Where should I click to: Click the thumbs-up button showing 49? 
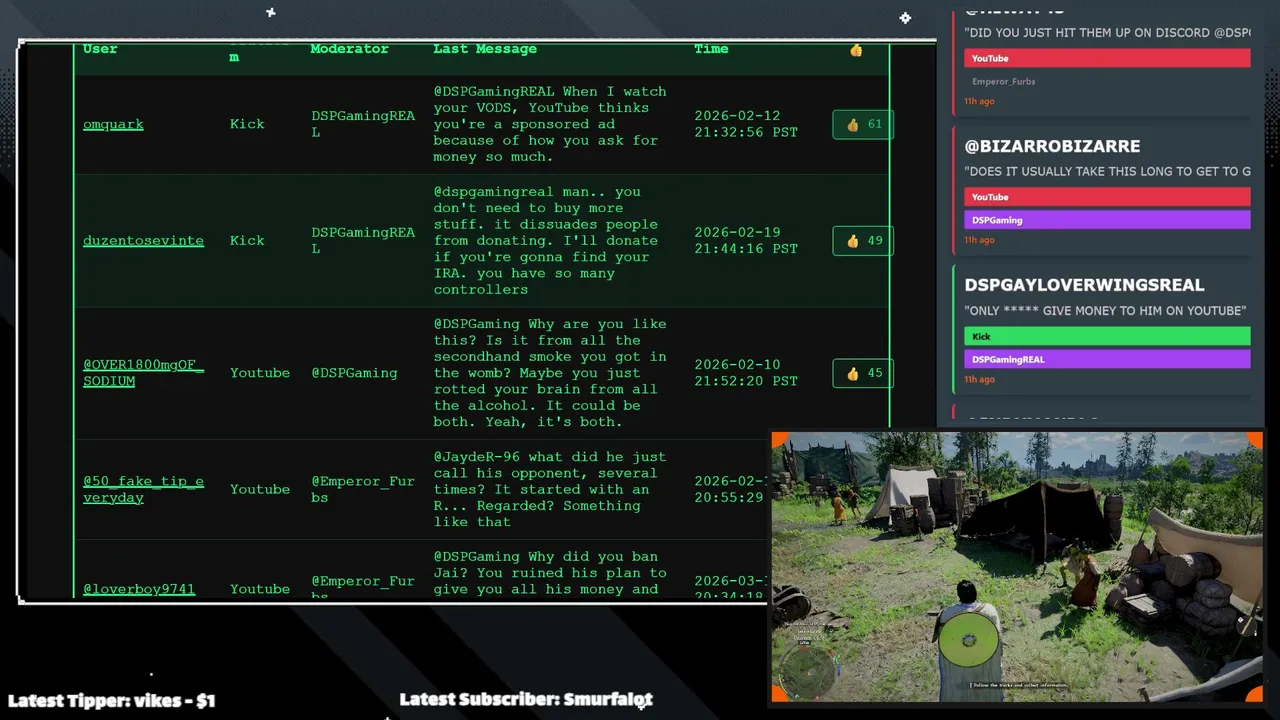coord(863,240)
